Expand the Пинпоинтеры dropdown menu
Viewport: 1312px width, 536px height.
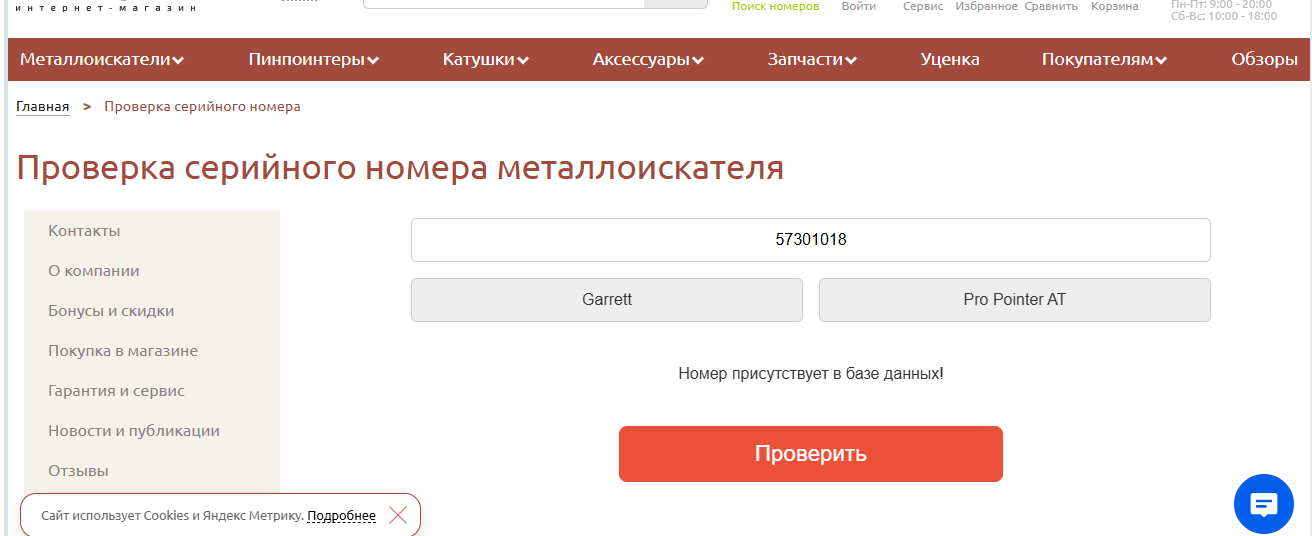pos(314,60)
